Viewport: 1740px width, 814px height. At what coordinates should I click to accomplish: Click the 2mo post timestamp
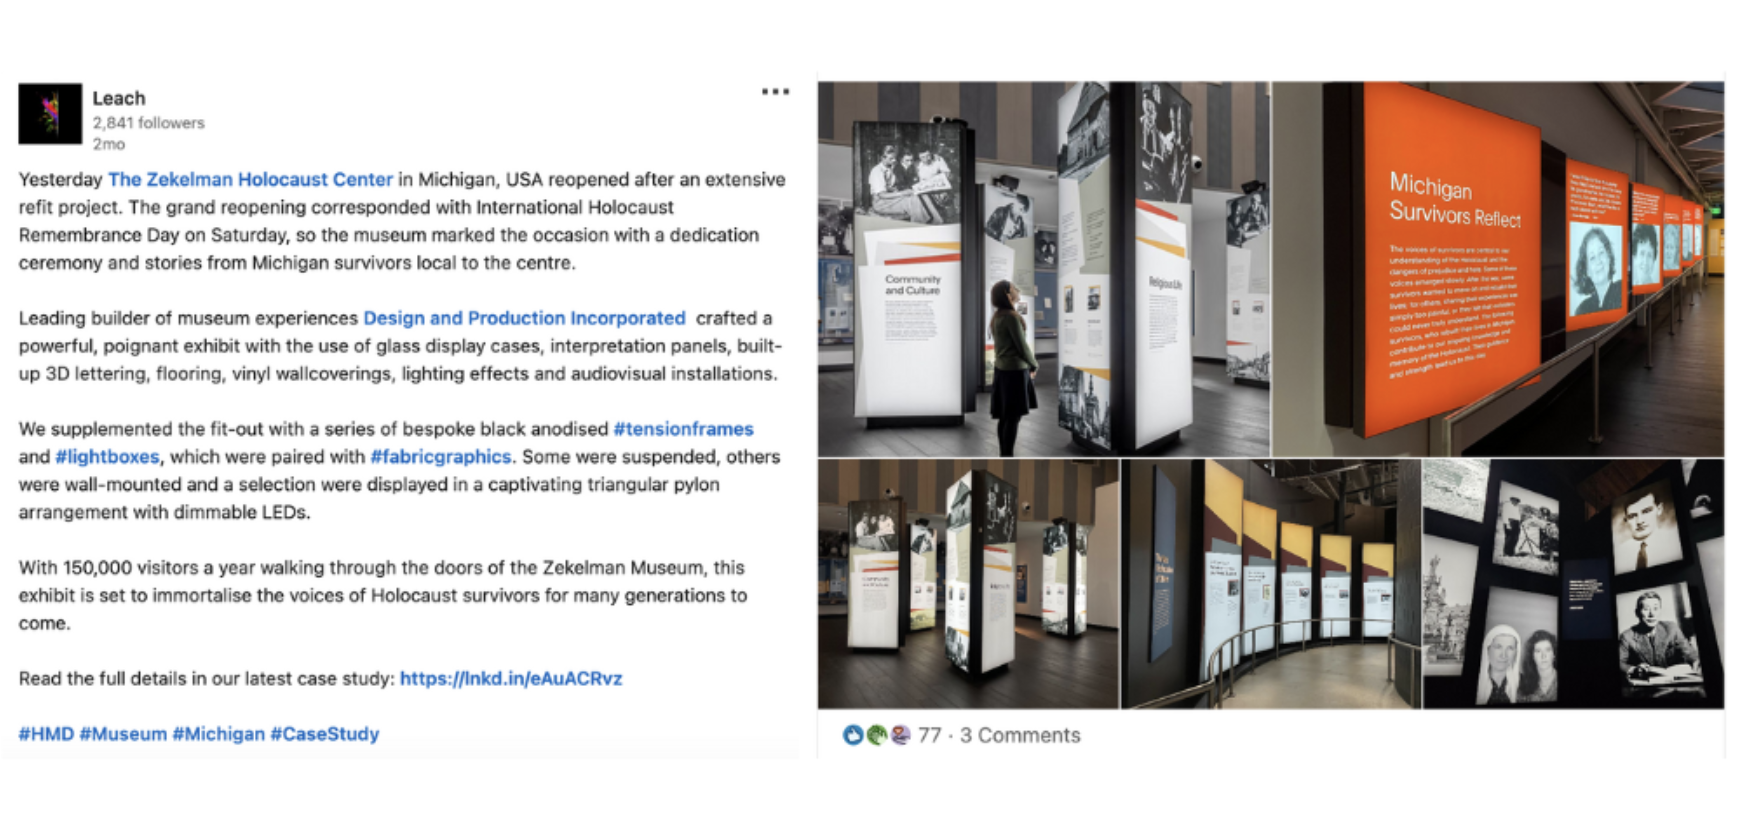point(109,144)
